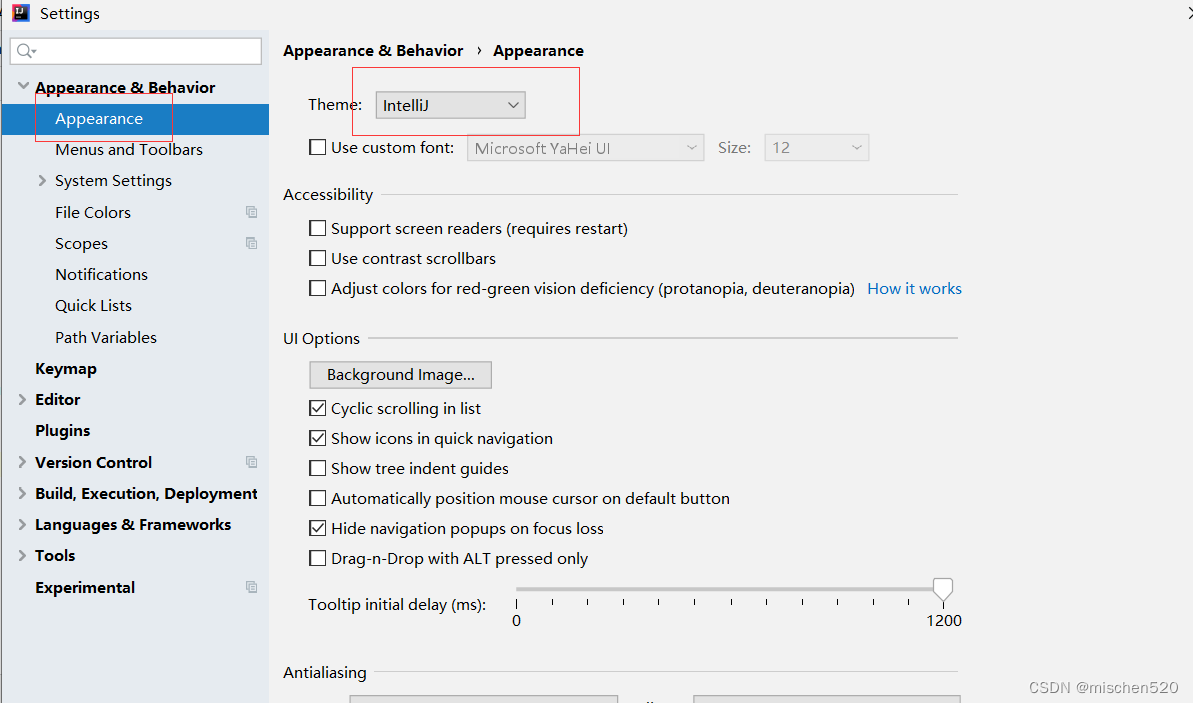Click the Editor tree label
1193x703 pixels.
click(x=58, y=399)
